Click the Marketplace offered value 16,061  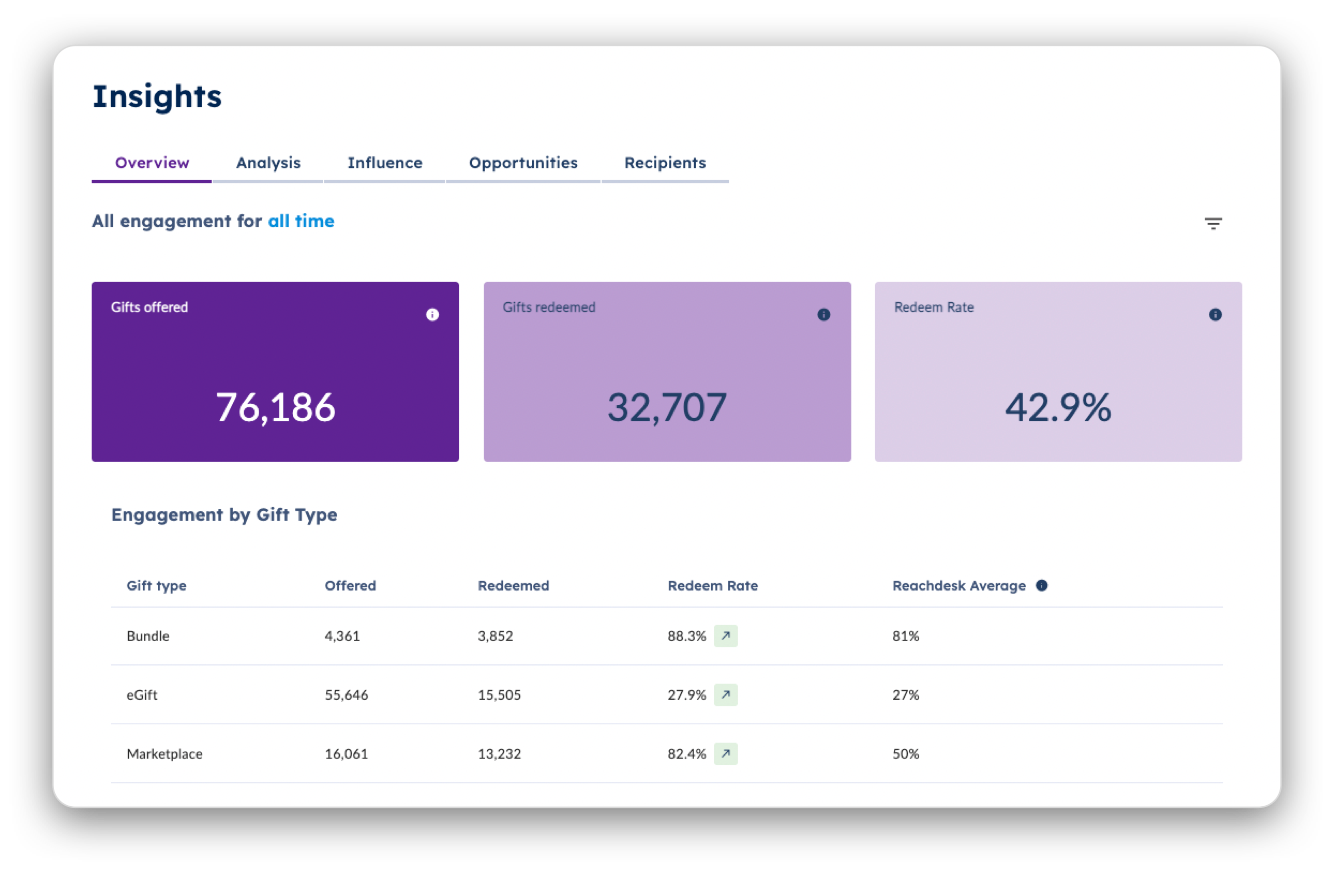pyautogui.click(x=346, y=754)
